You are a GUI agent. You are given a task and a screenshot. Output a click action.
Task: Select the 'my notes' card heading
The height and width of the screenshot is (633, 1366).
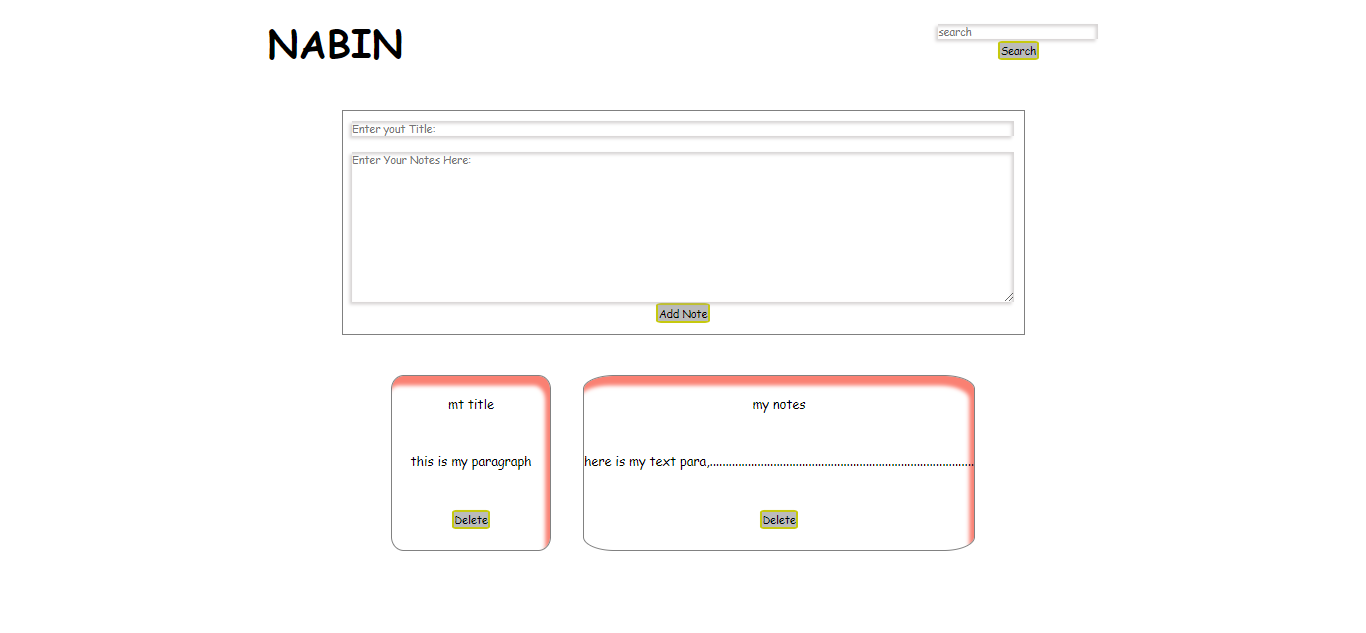779,405
